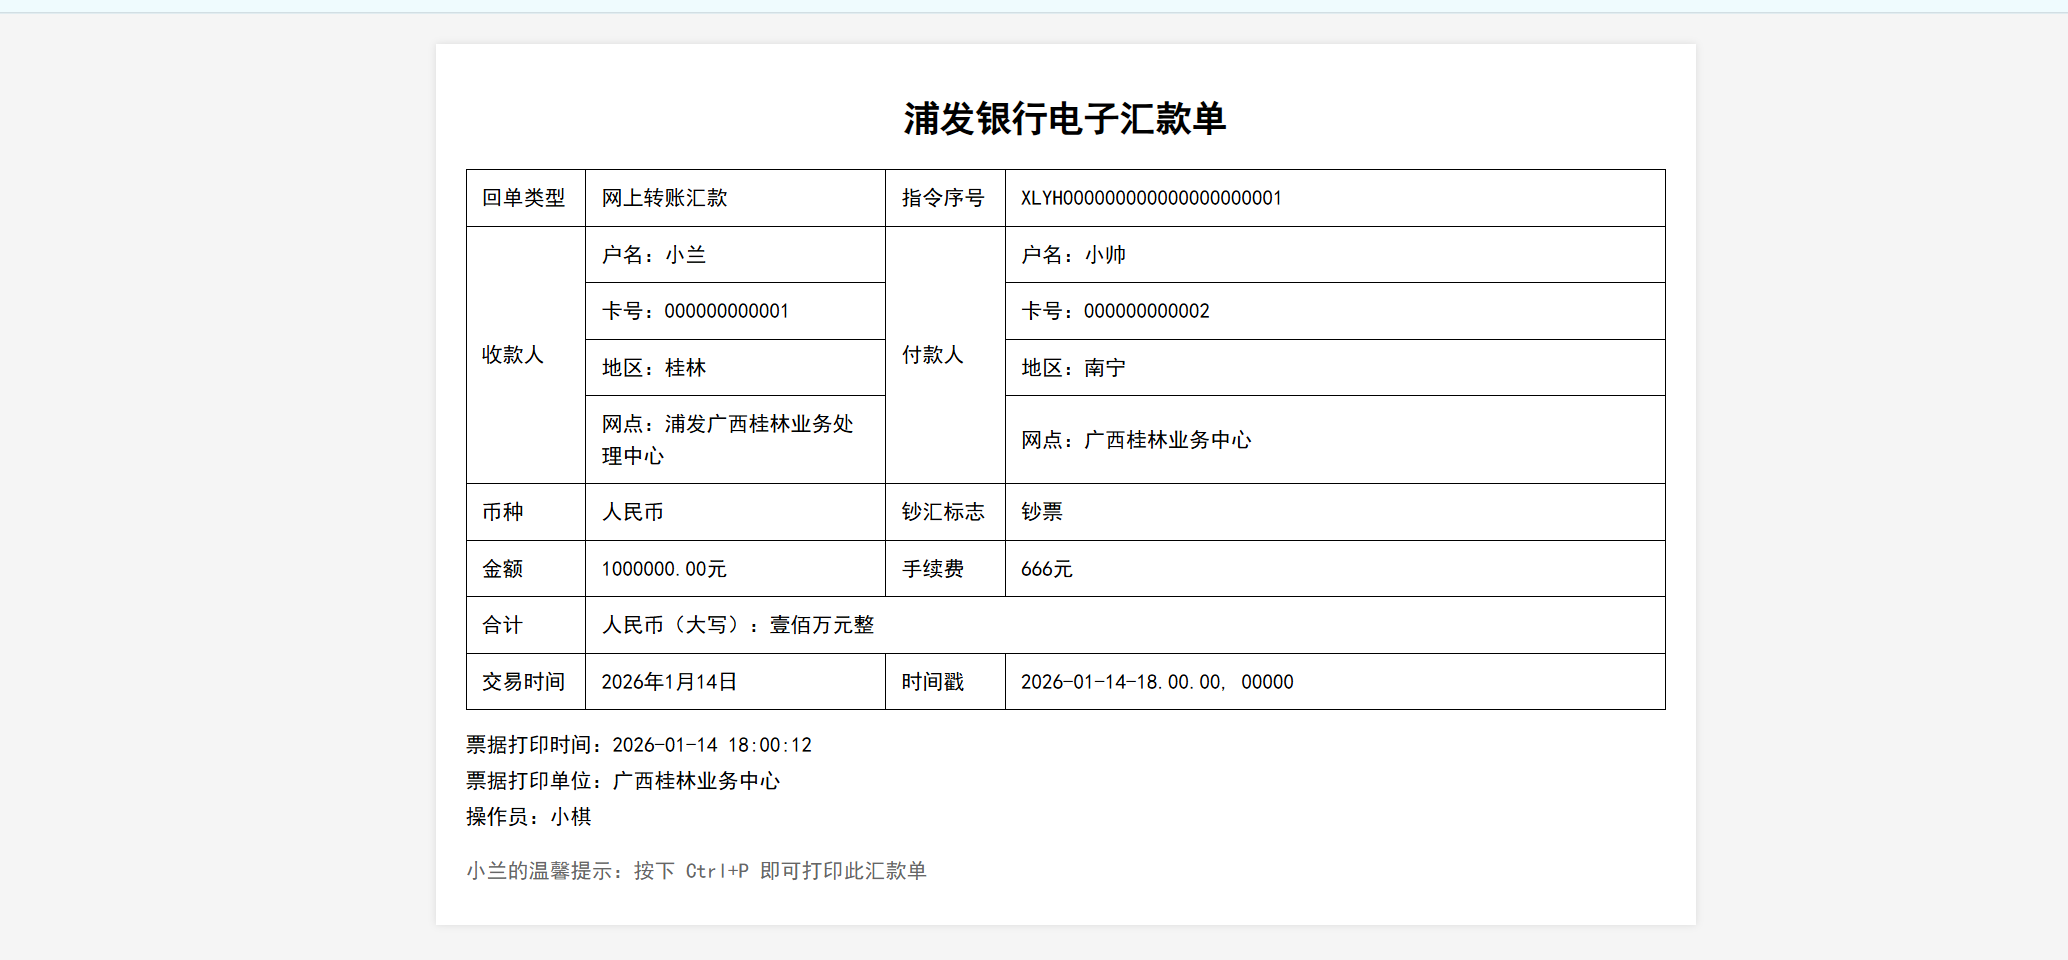Select the 回单类型 label cell

[x=526, y=198]
